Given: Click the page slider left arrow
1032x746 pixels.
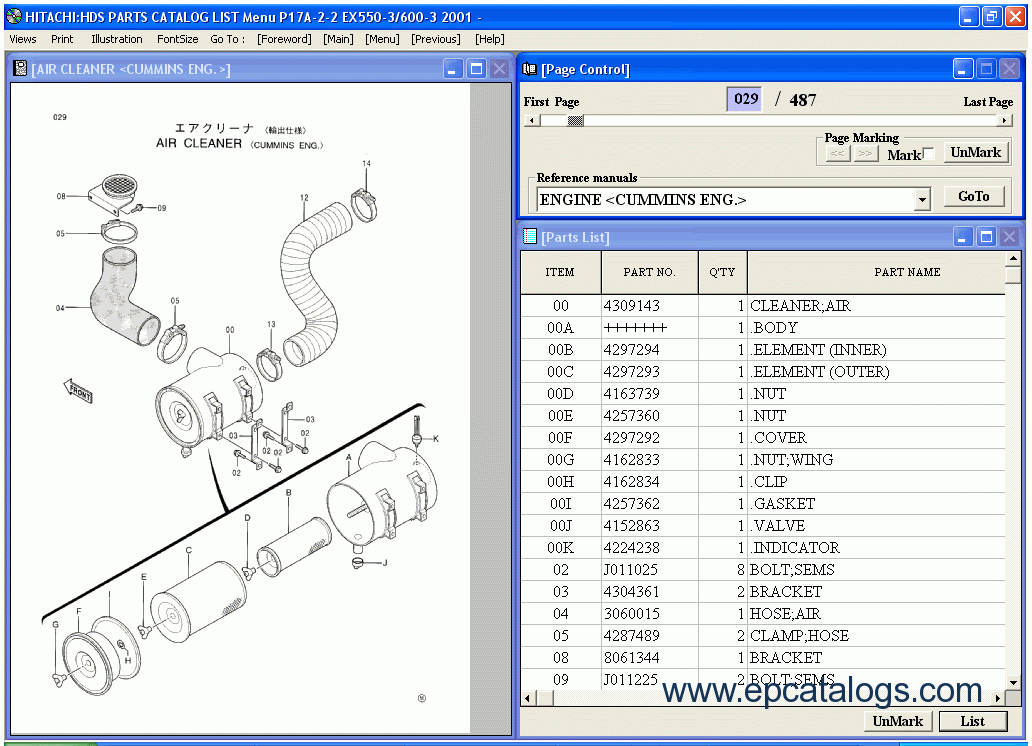Looking at the screenshot, I should 532,120.
